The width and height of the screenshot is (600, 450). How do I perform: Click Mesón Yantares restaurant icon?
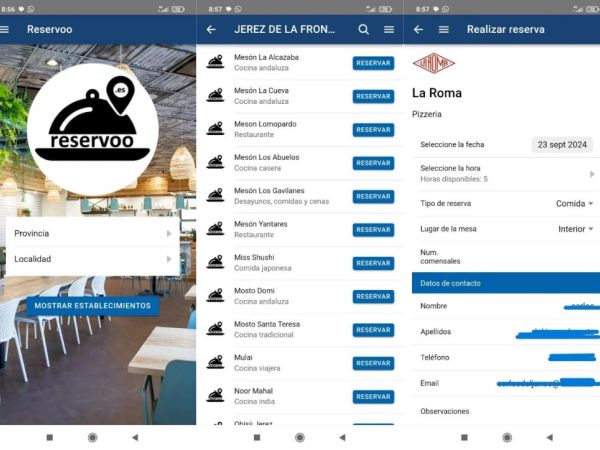coord(215,229)
